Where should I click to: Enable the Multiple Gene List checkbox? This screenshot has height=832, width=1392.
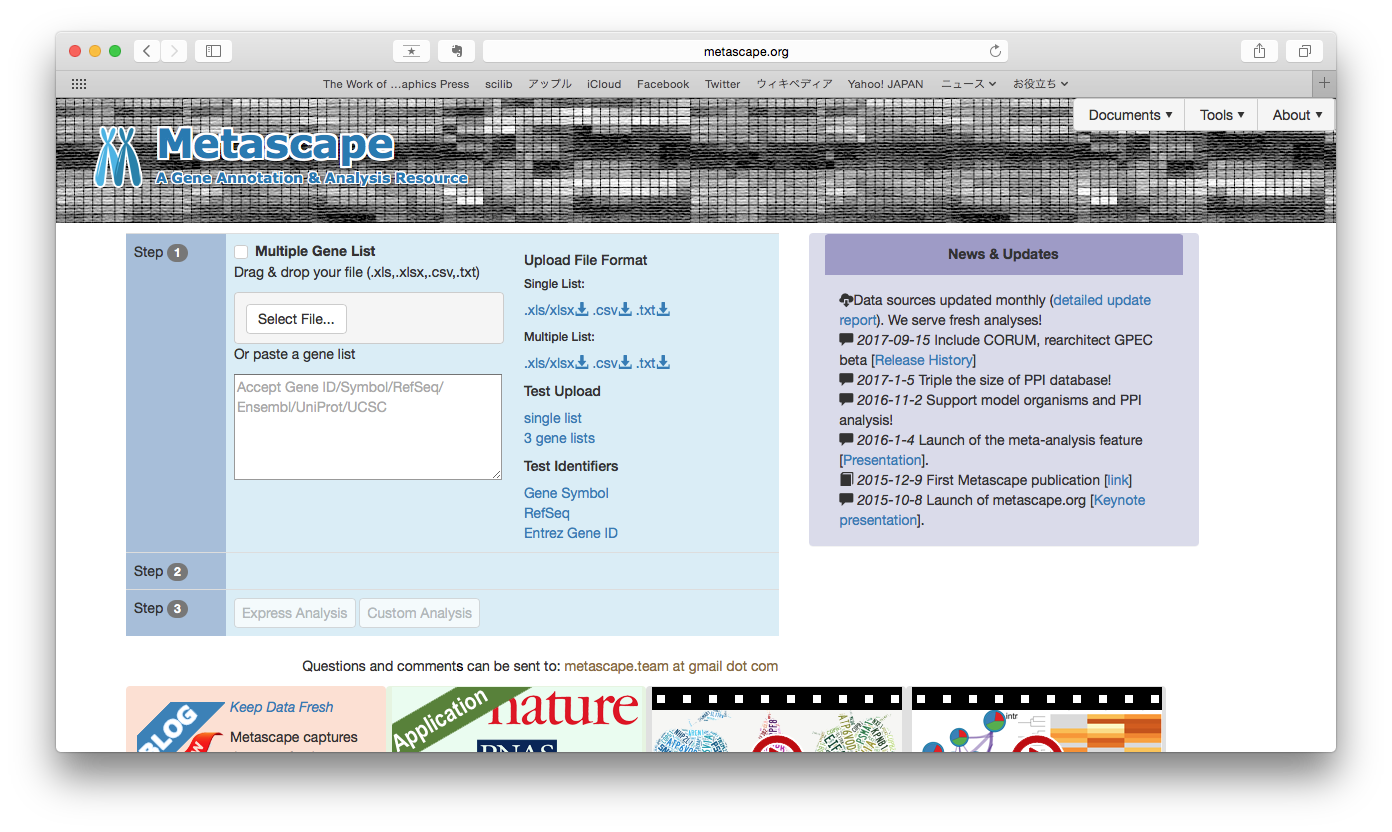[241, 252]
